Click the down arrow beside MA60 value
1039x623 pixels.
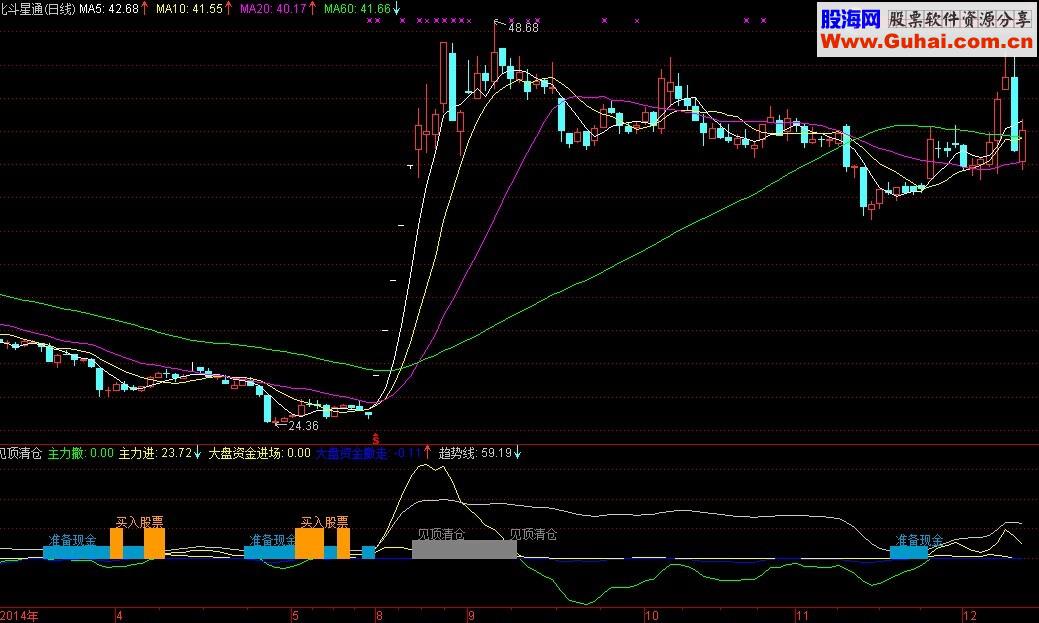point(398,9)
